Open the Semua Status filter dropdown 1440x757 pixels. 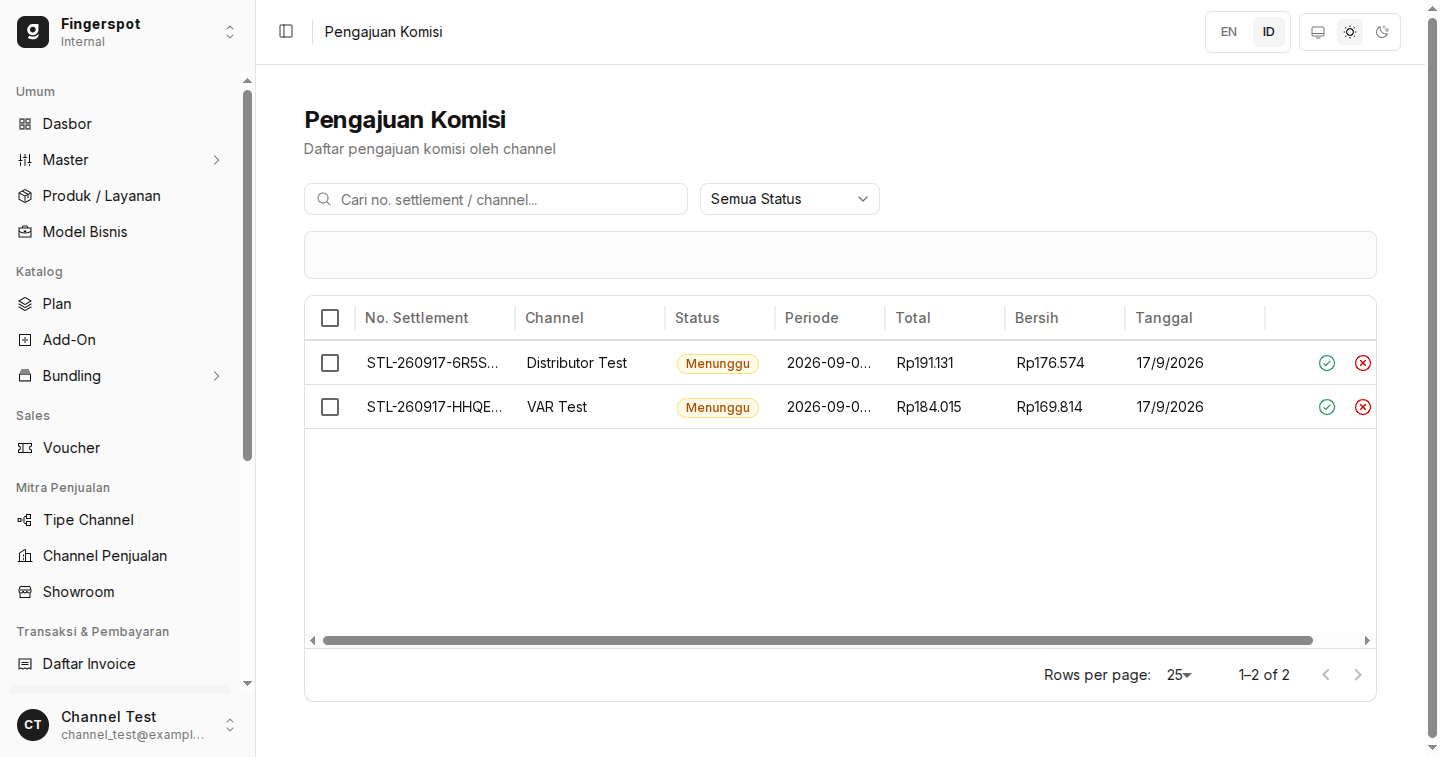(790, 199)
